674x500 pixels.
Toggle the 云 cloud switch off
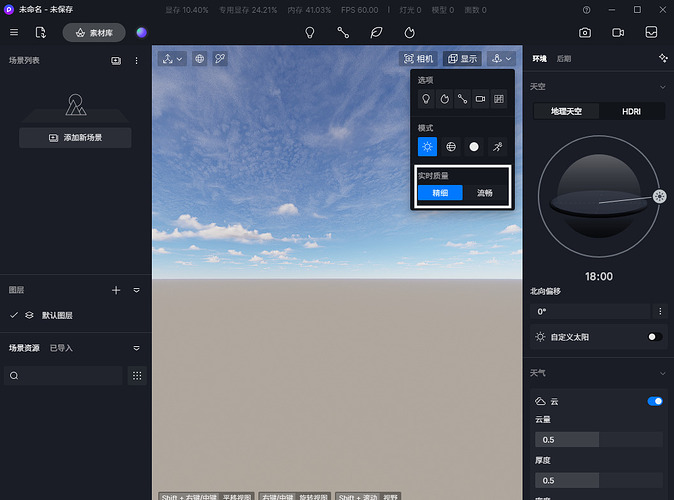655,401
